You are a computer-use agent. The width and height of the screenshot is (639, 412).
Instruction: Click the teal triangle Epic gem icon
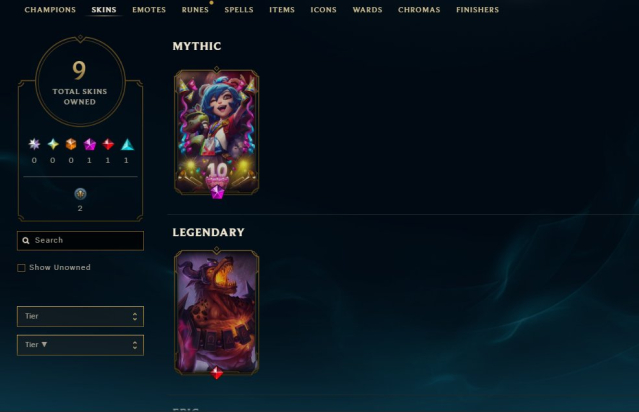pos(127,145)
